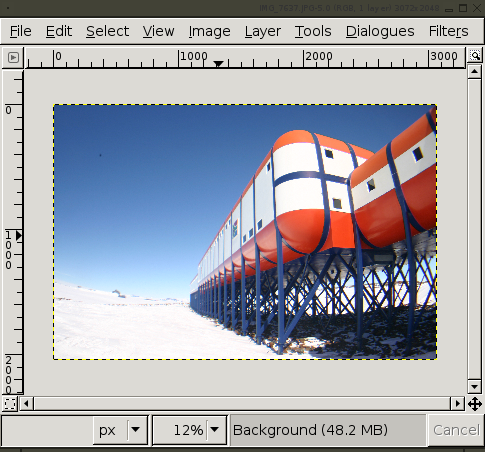Click the navigation cross-arrows icon

pyautogui.click(x=475, y=404)
